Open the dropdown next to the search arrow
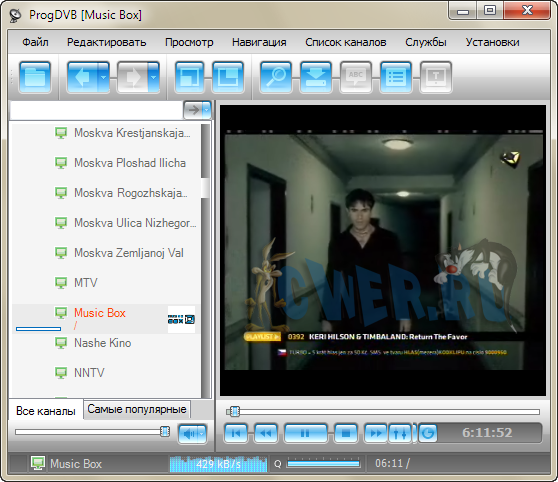The image size is (558, 482). pos(207,110)
